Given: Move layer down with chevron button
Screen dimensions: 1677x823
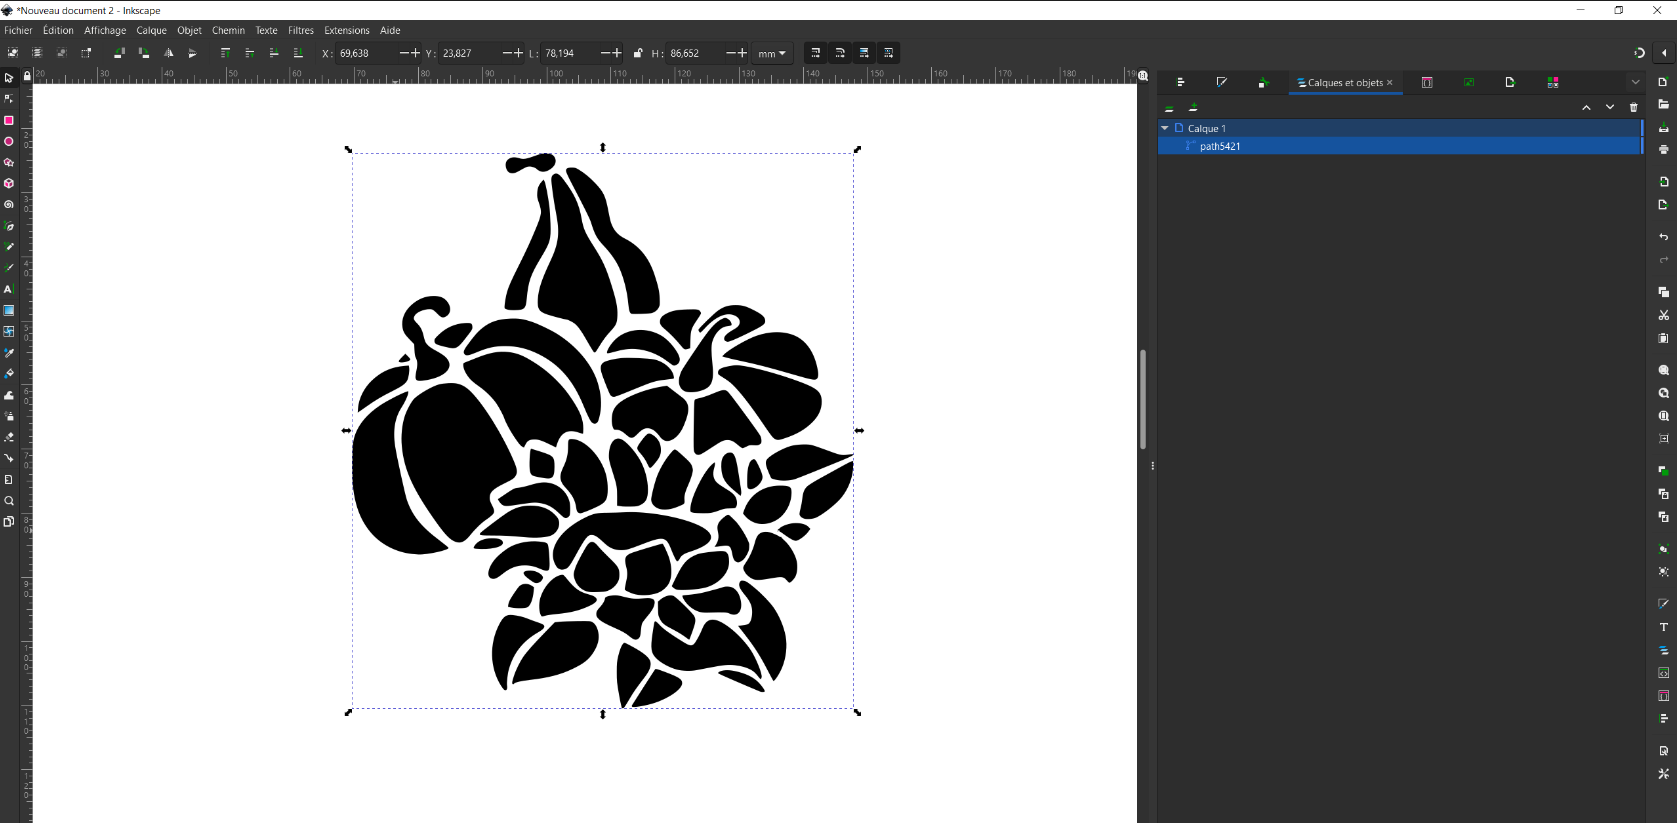Looking at the screenshot, I should coord(1610,107).
